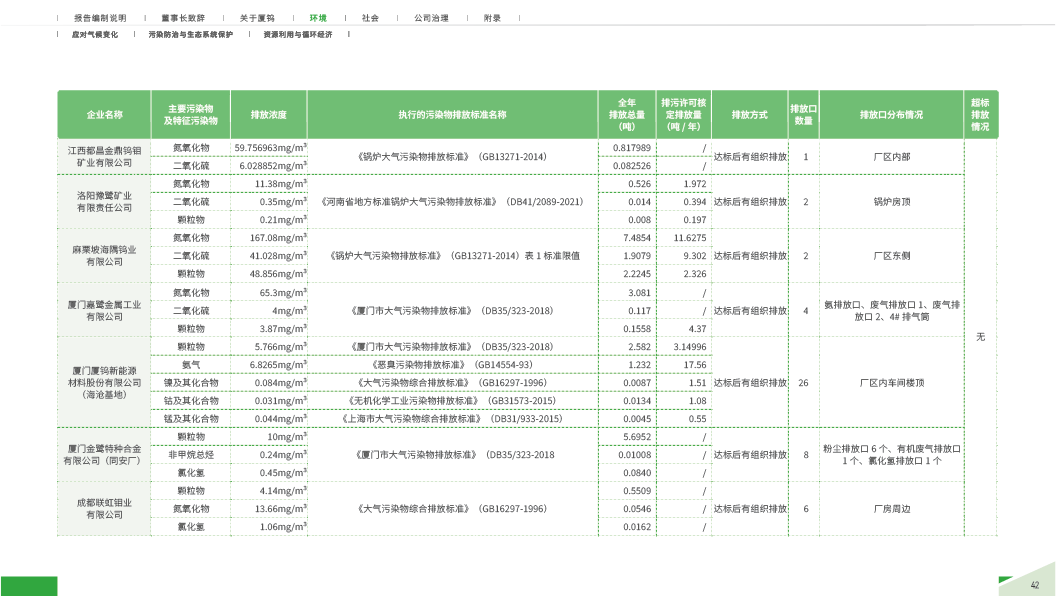Open the 公司治理 navigation tab
1056x596 pixels.
pos(430,18)
